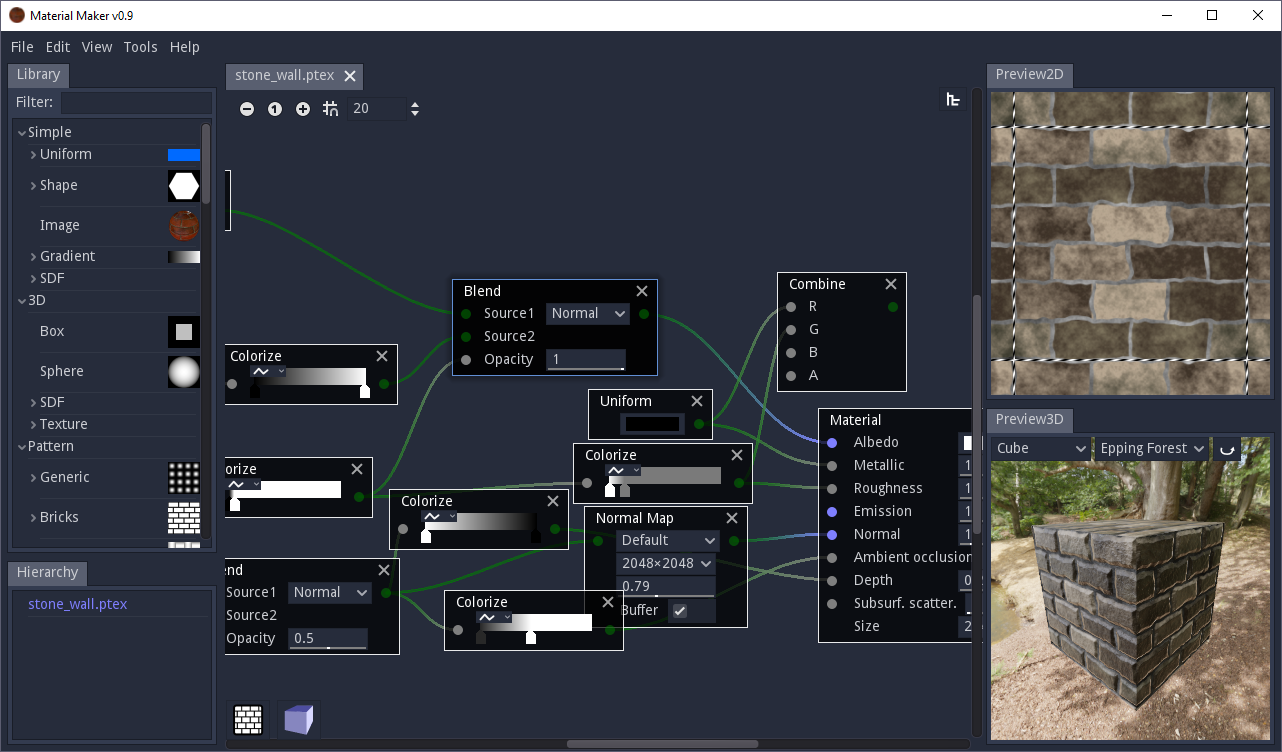Reset graph zoom to 1:1

275,109
